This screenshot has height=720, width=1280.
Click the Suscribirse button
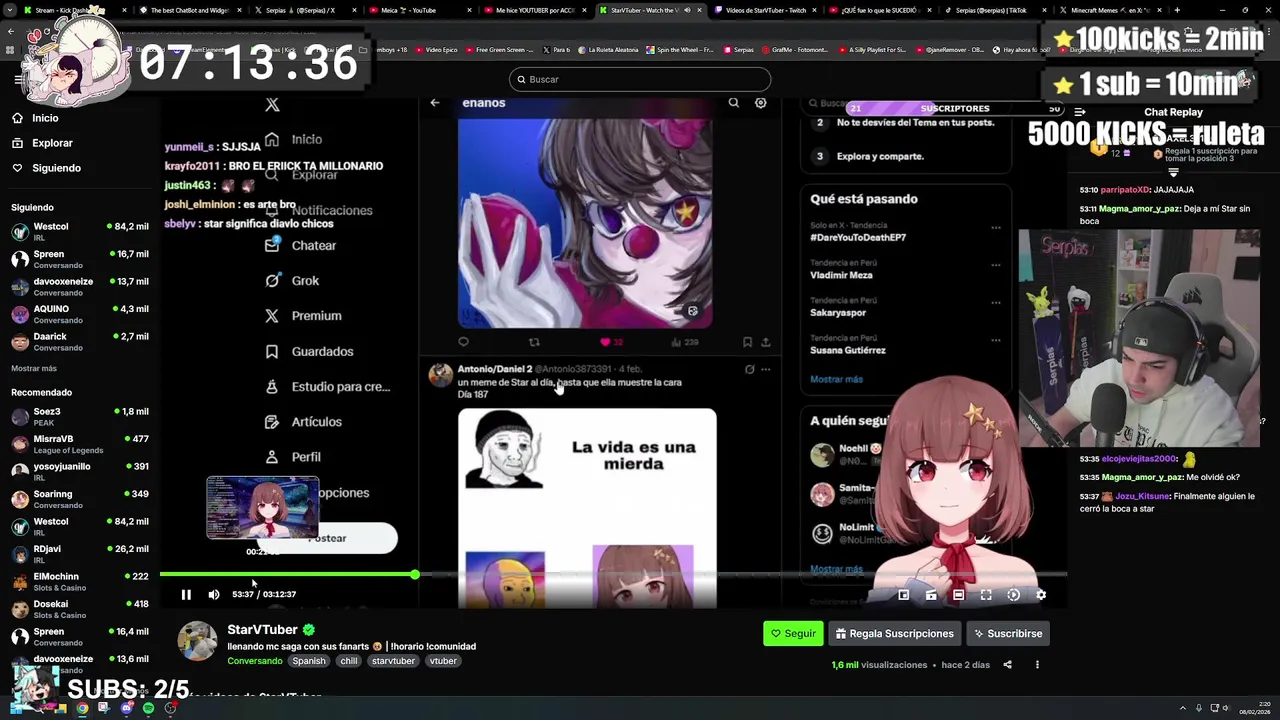(x=1008, y=633)
